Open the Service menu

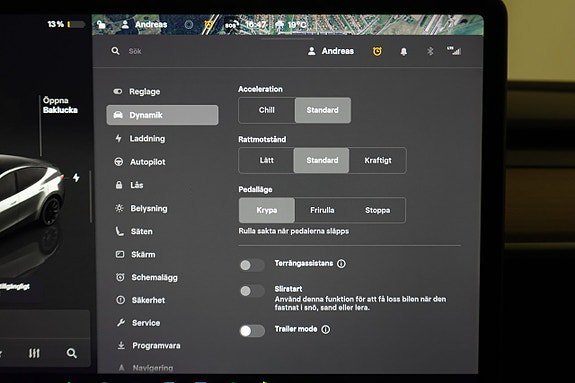point(138,323)
